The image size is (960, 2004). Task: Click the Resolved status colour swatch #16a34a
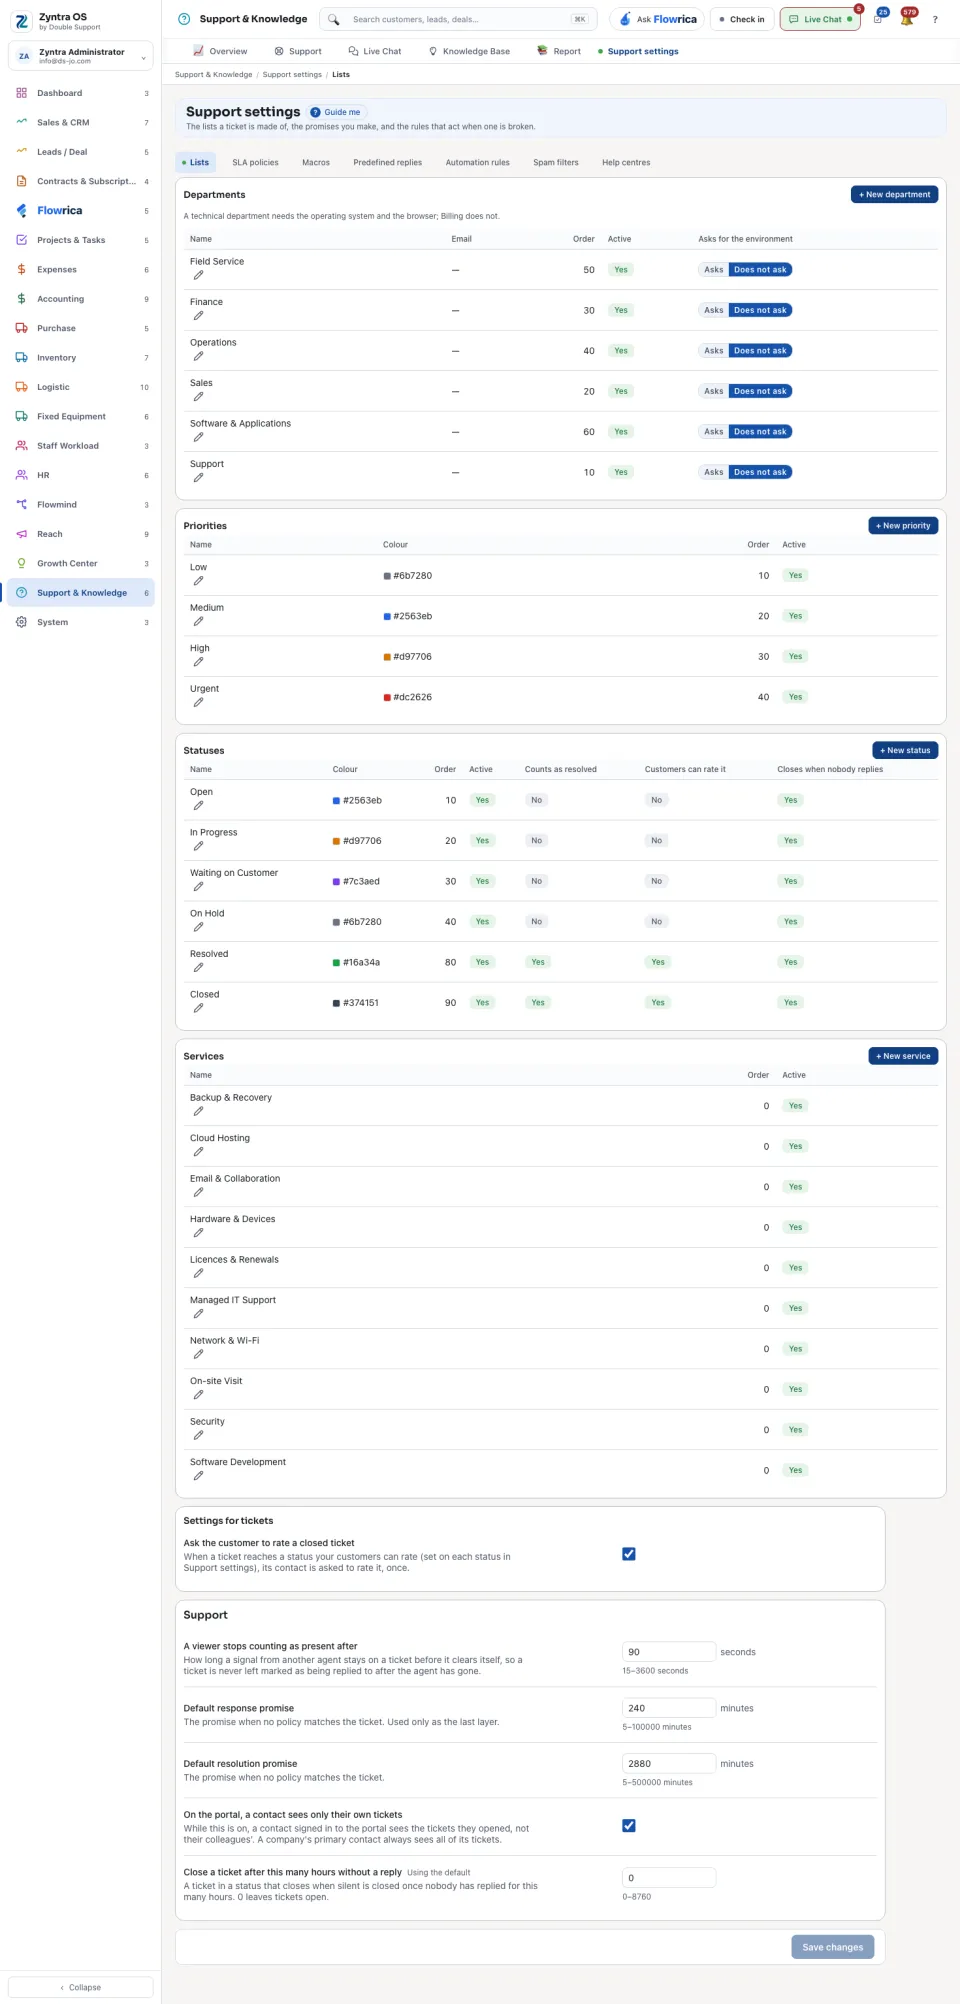point(336,962)
